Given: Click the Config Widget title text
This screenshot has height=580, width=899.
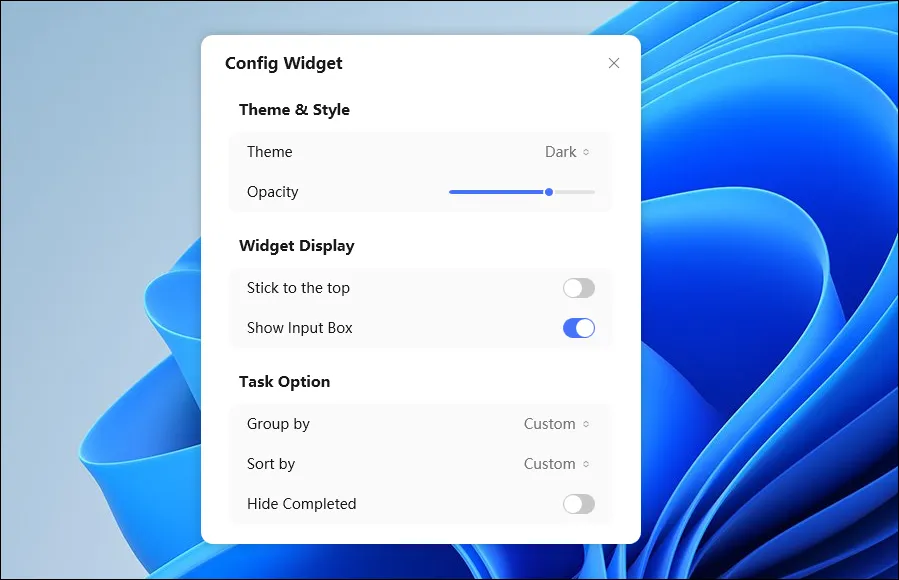Looking at the screenshot, I should 283,63.
